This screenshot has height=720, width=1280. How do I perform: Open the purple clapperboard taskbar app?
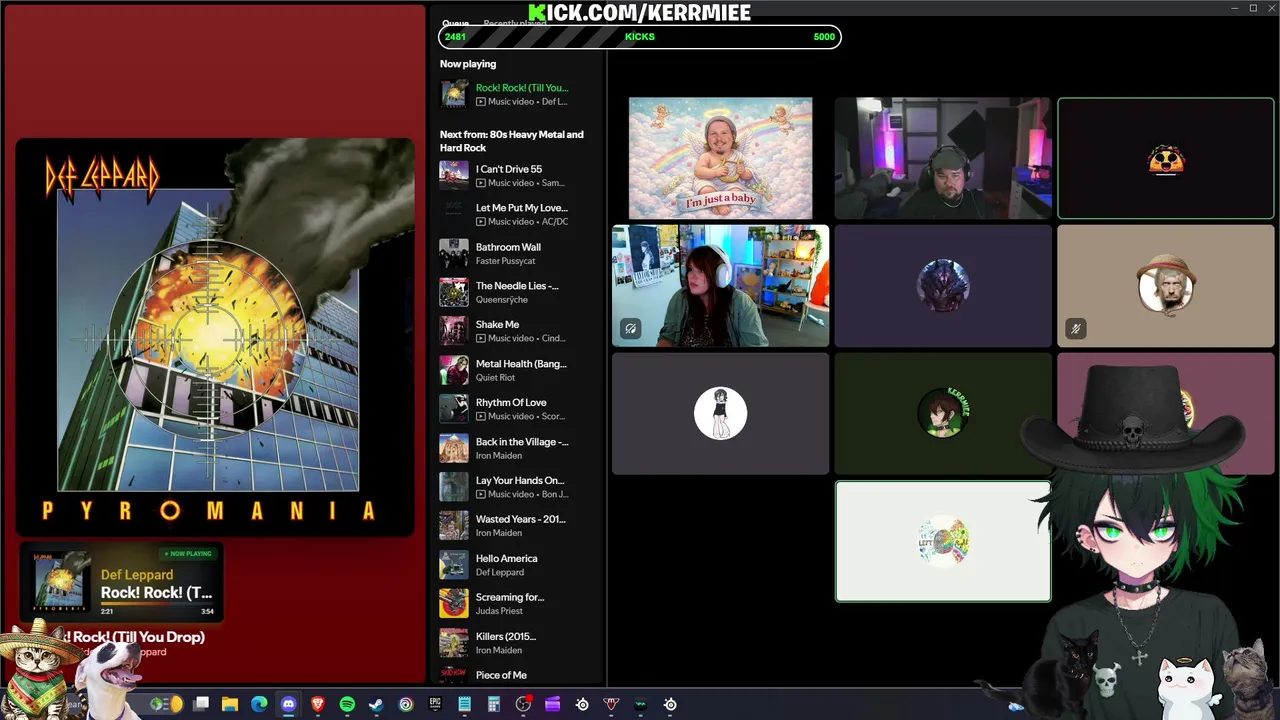pyautogui.click(x=552, y=704)
